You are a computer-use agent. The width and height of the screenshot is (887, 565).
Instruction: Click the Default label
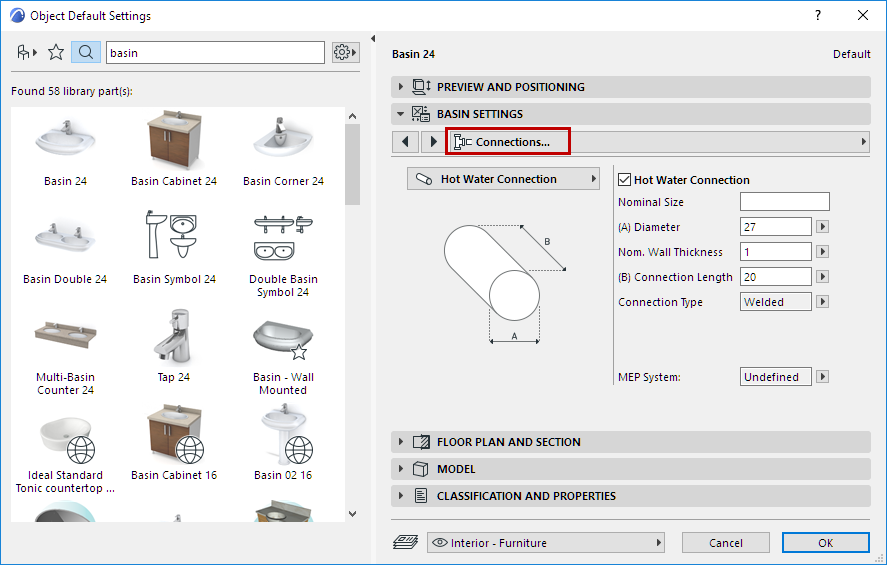[851, 54]
